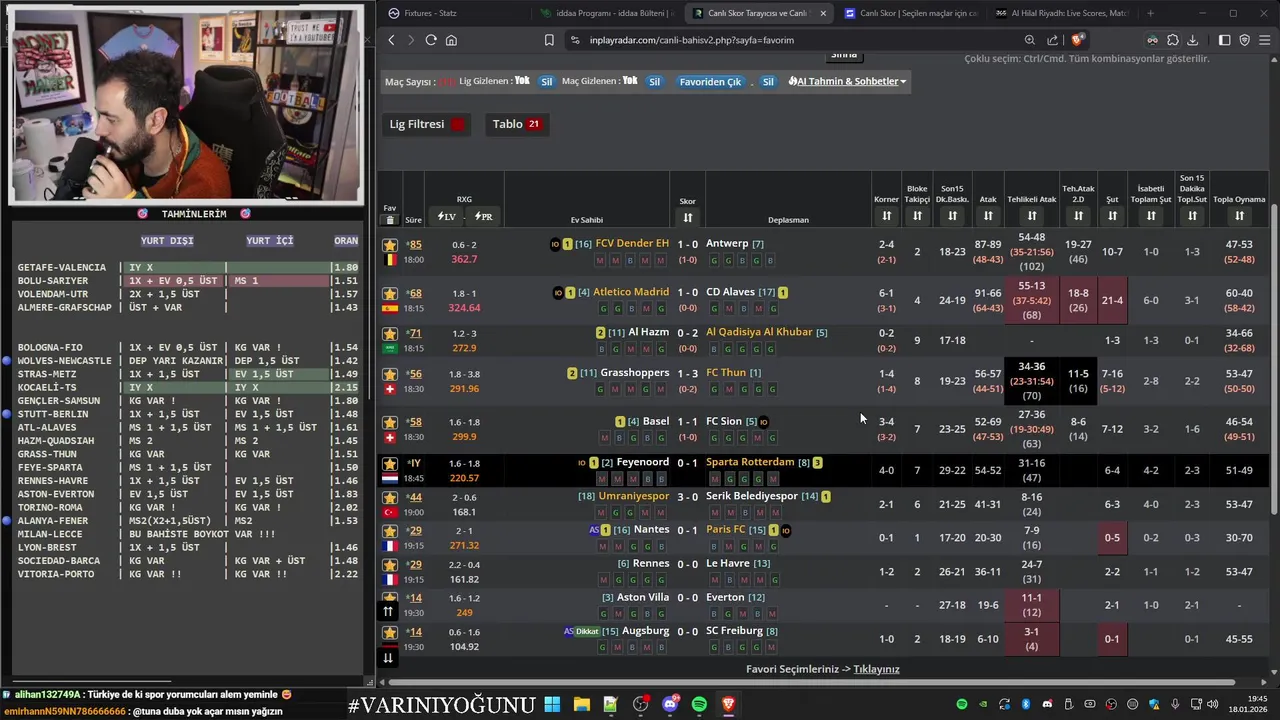Click the Favoriden Çık button
1280x720 pixels.
coord(711,81)
